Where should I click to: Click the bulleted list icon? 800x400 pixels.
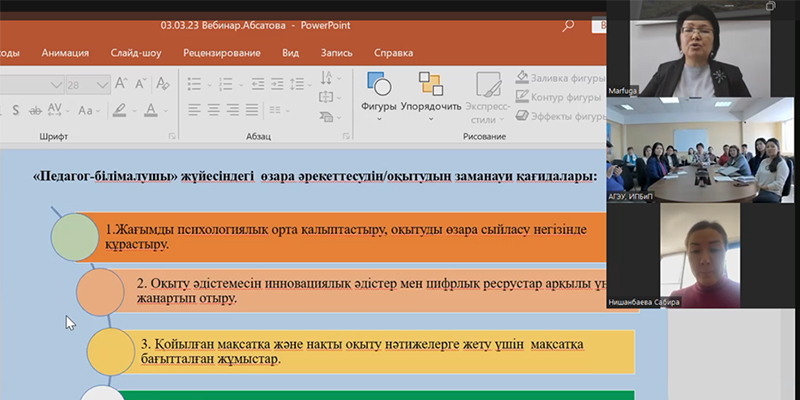coord(194,85)
